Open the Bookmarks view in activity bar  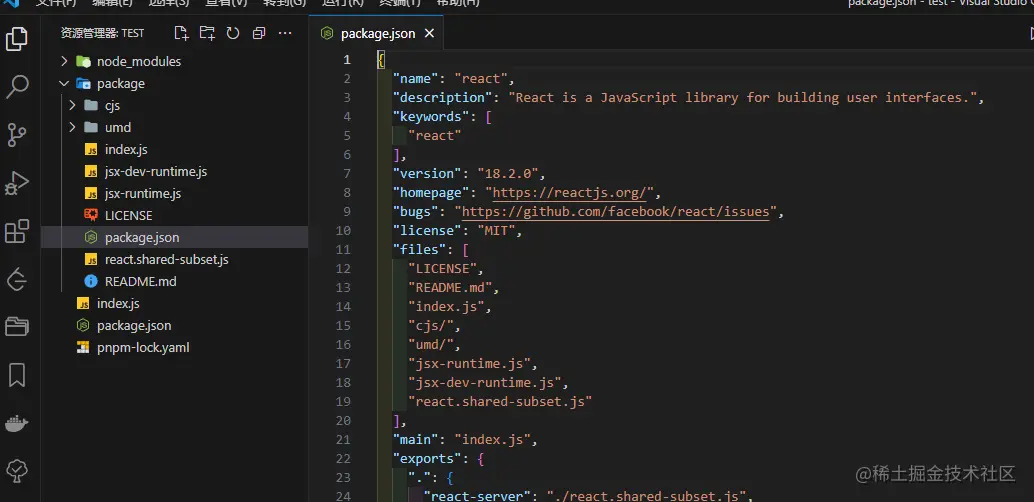16,375
